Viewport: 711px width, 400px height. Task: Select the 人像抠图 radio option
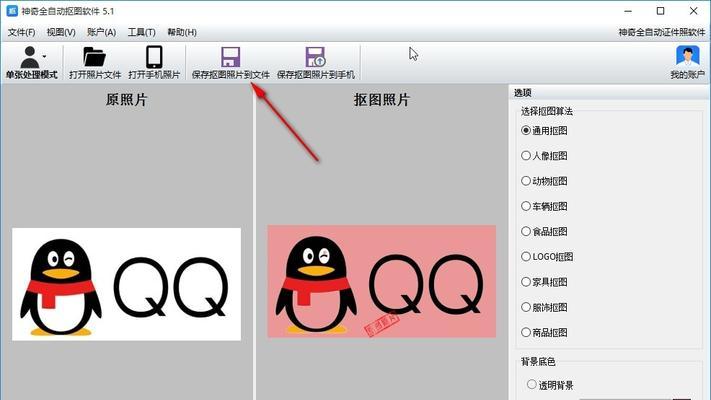coord(544,156)
